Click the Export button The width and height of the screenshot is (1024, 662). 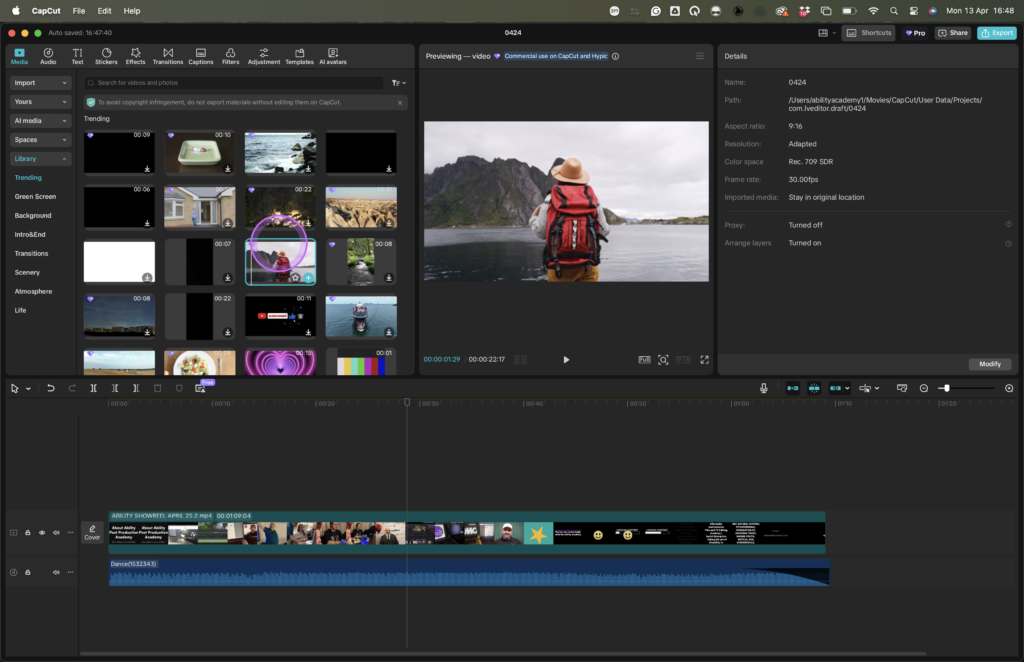coord(997,33)
